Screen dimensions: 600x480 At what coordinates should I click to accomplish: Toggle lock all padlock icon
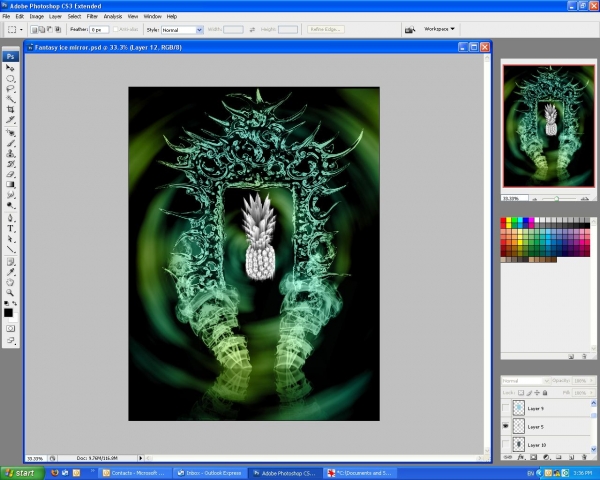[x=545, y=393]
